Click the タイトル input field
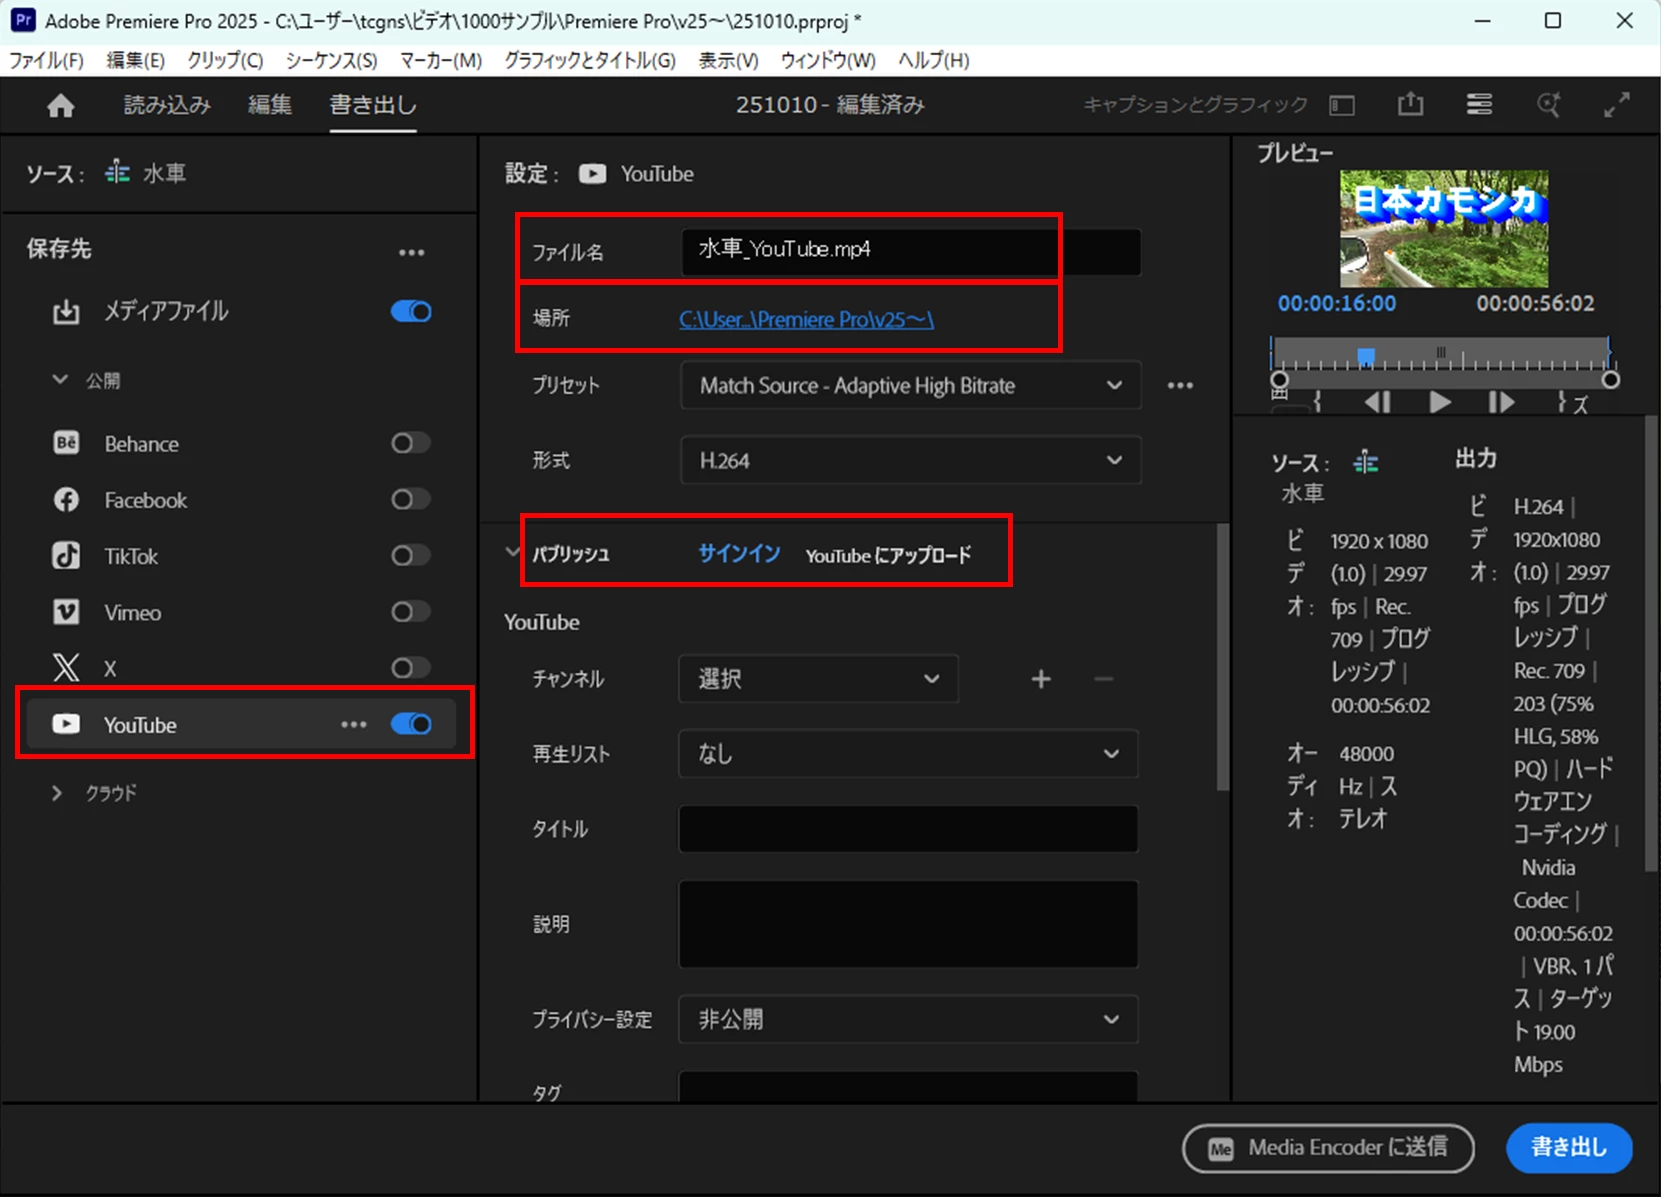Viewport: 1661px width, 1197px height. click(908, 829)
